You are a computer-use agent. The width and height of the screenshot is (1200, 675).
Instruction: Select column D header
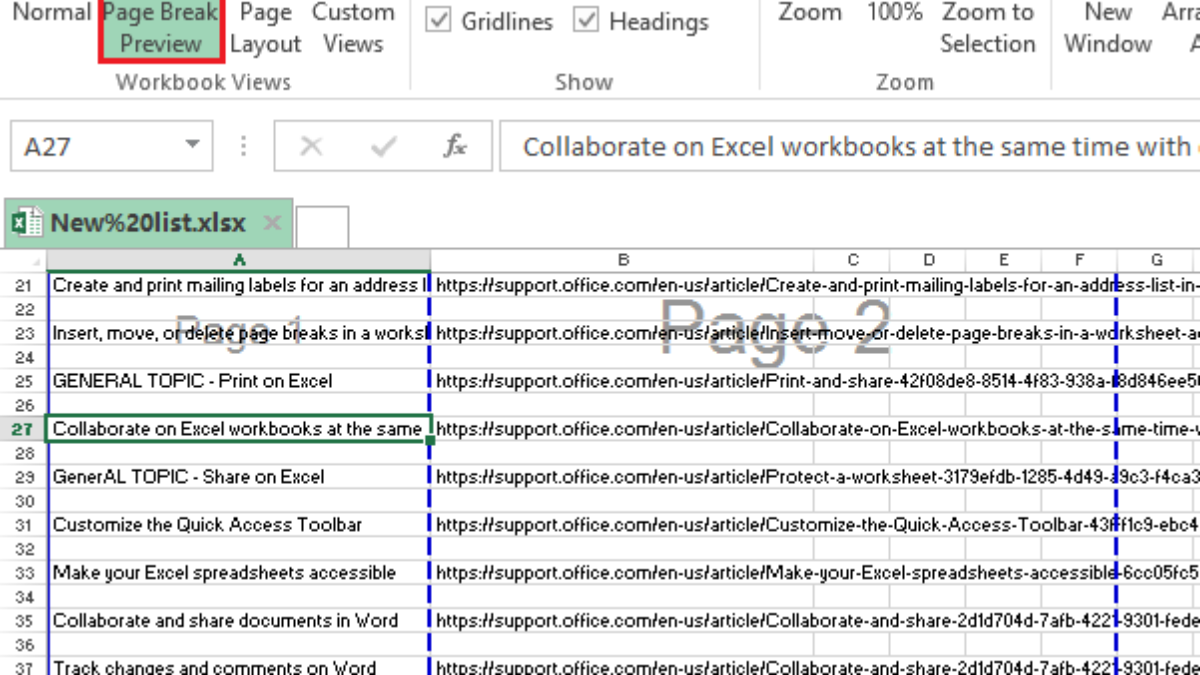[x=928, y=259]
